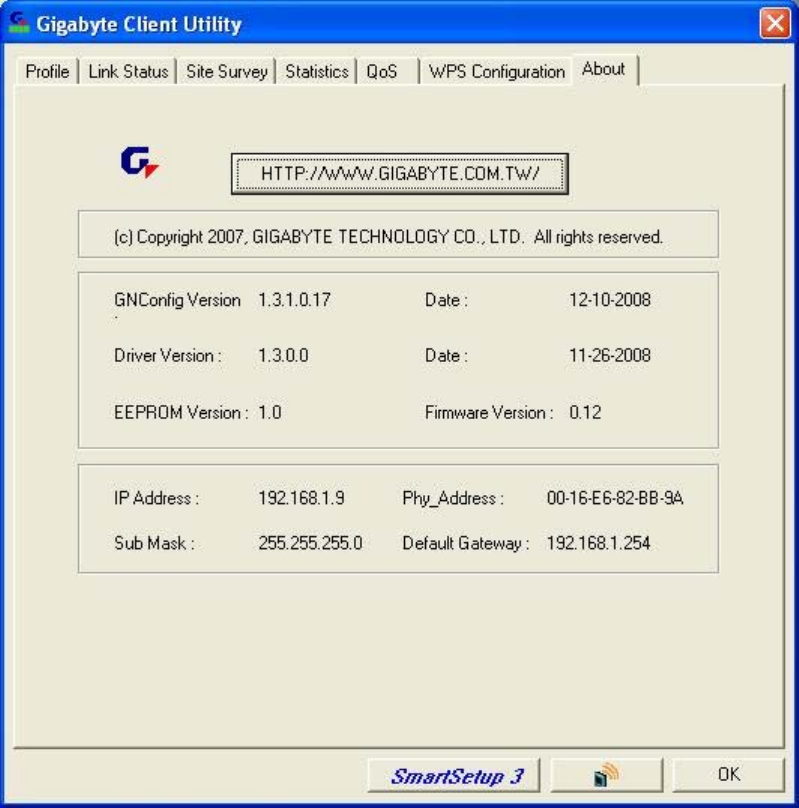Visit HTTP://WWW.GIGABYTE.COM.TW/ link button

[x=400, y=174]
